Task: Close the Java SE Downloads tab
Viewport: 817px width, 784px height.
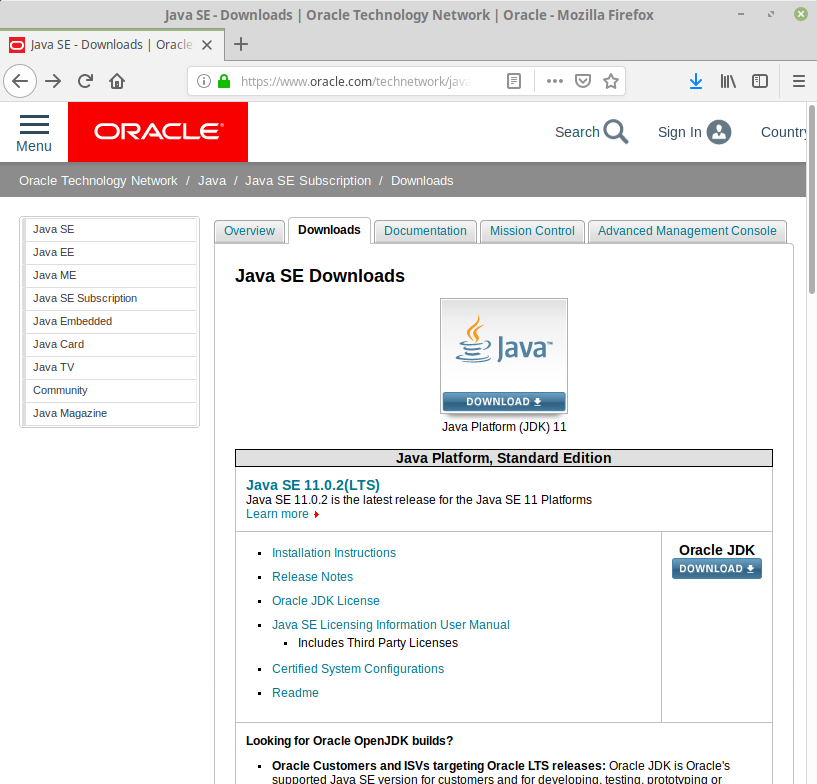Action: coord(207,45)
